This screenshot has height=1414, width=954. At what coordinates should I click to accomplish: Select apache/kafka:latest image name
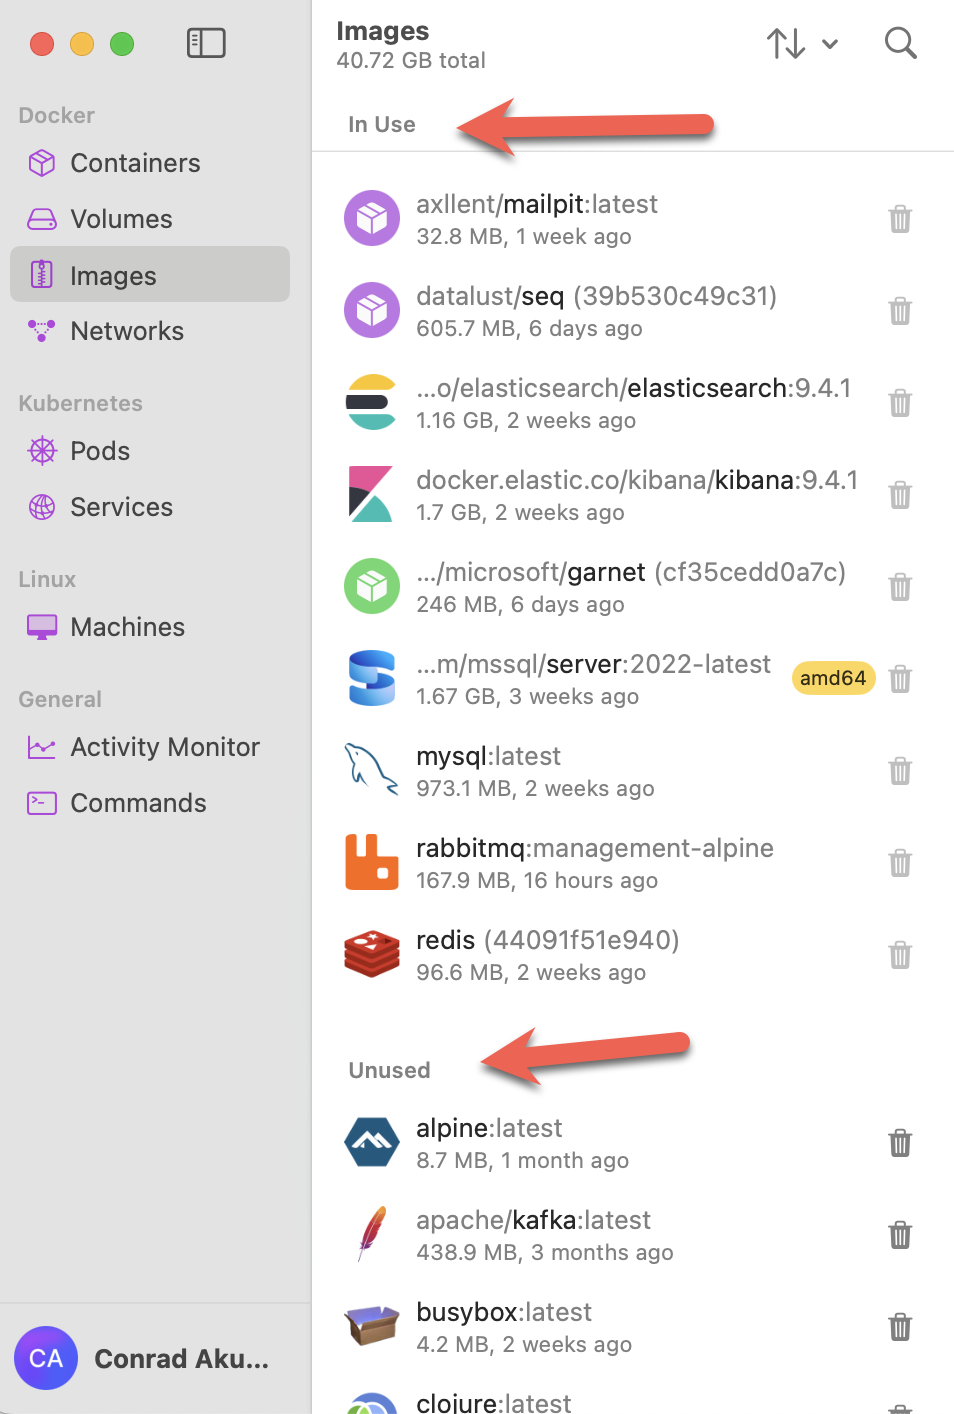point(533,1220)
